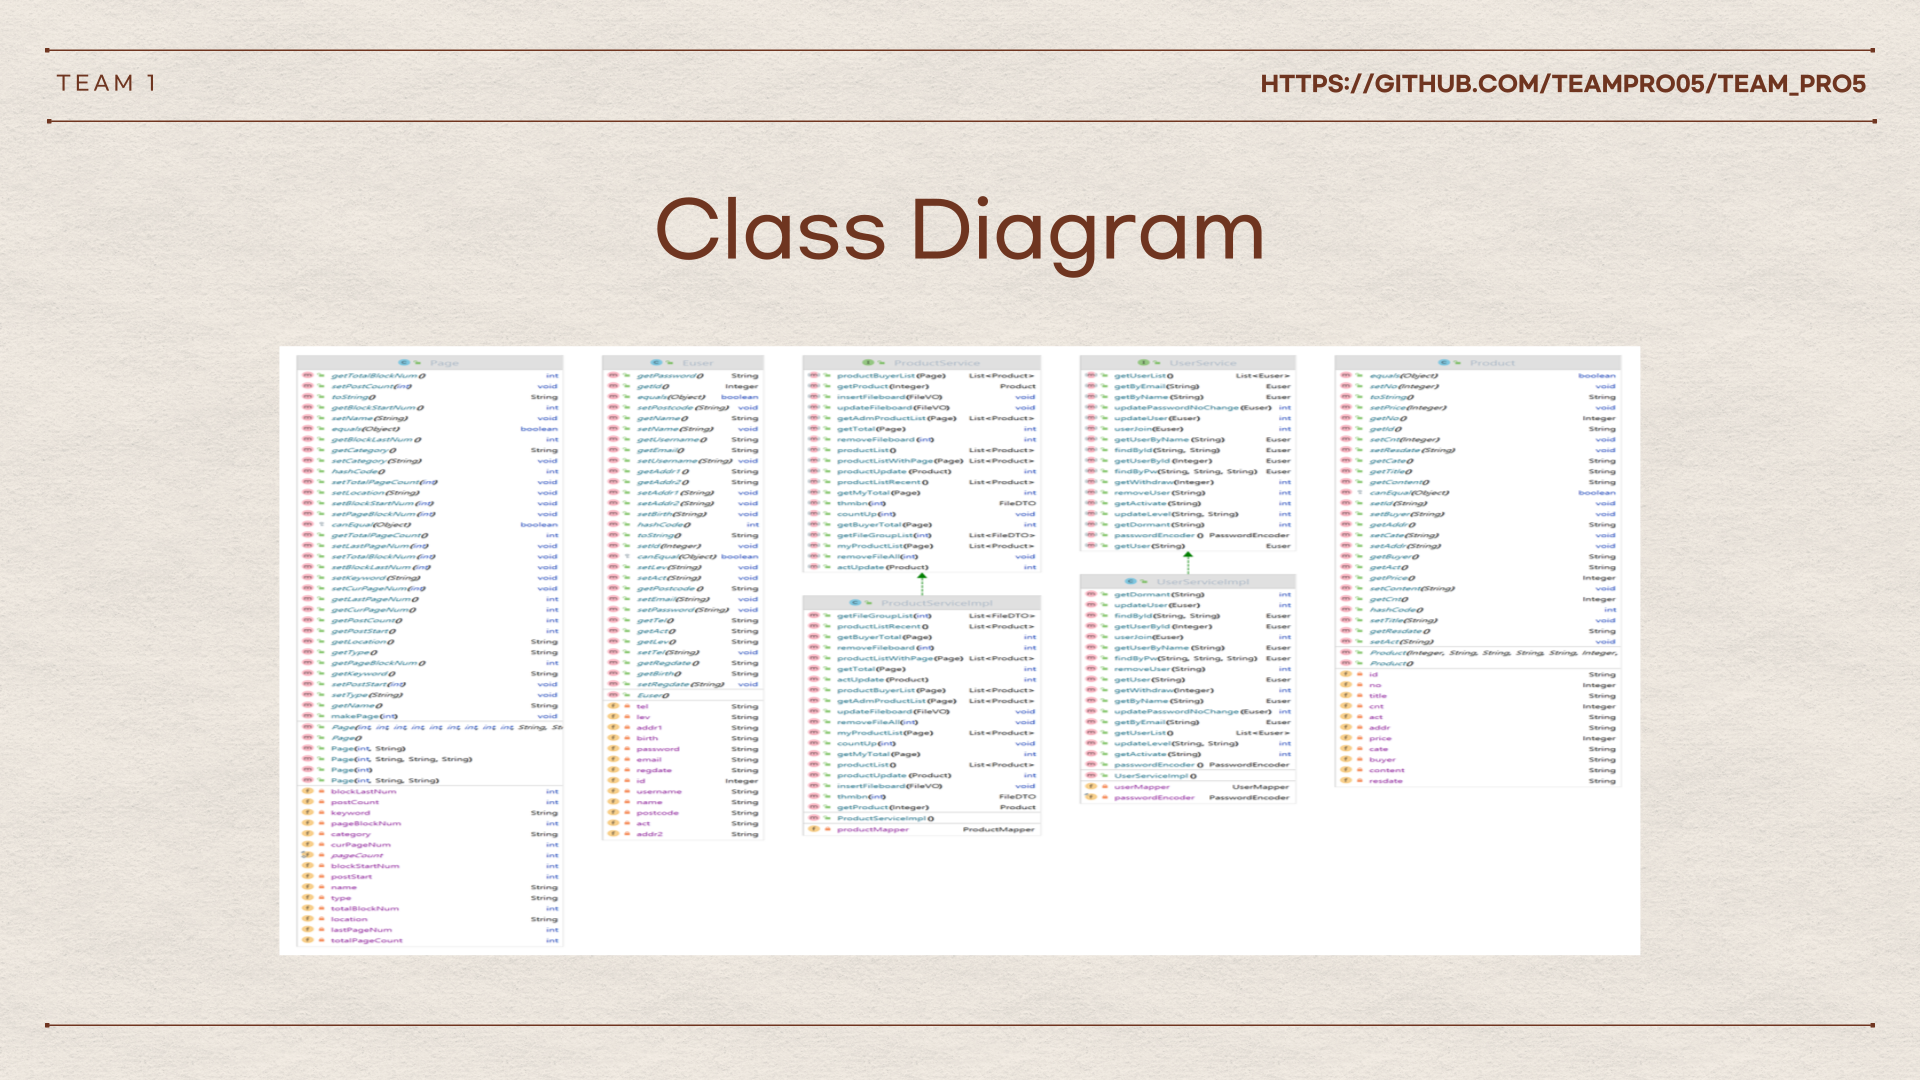Click the Product class header icon
1920x1080 pixels.
click(1444, 363)
